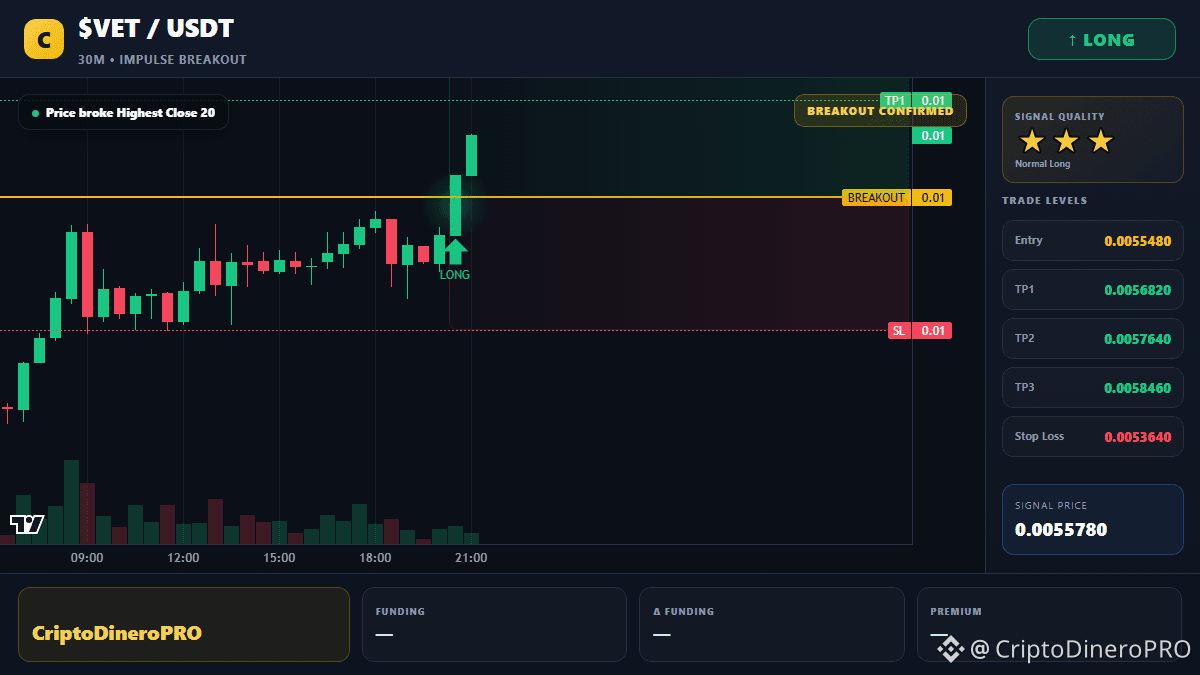
Task: Select the Entry 0.0055480 row
Action: click(x=1092, y=241)
